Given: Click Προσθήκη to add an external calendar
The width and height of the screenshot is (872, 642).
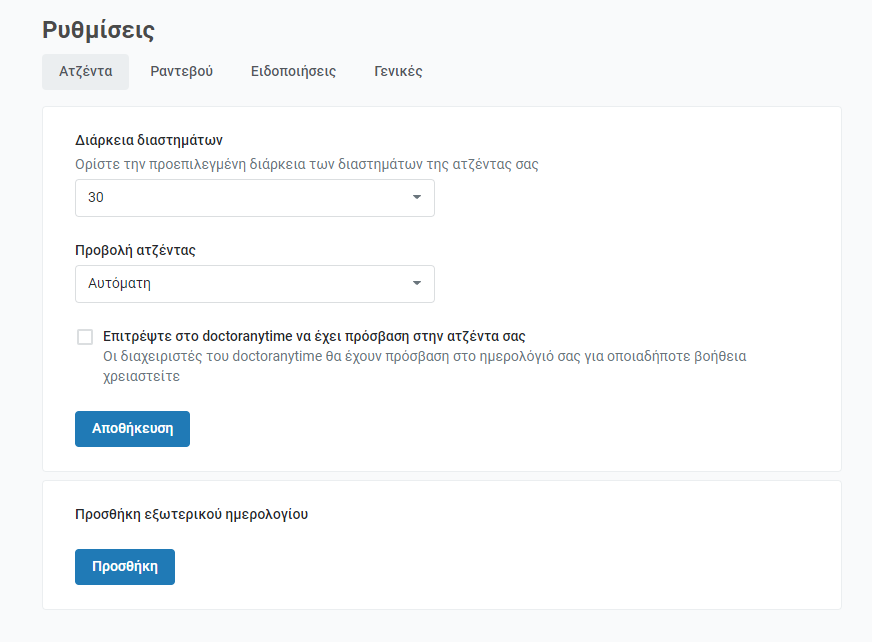Looking at the screenshot, I should (125, 567).
